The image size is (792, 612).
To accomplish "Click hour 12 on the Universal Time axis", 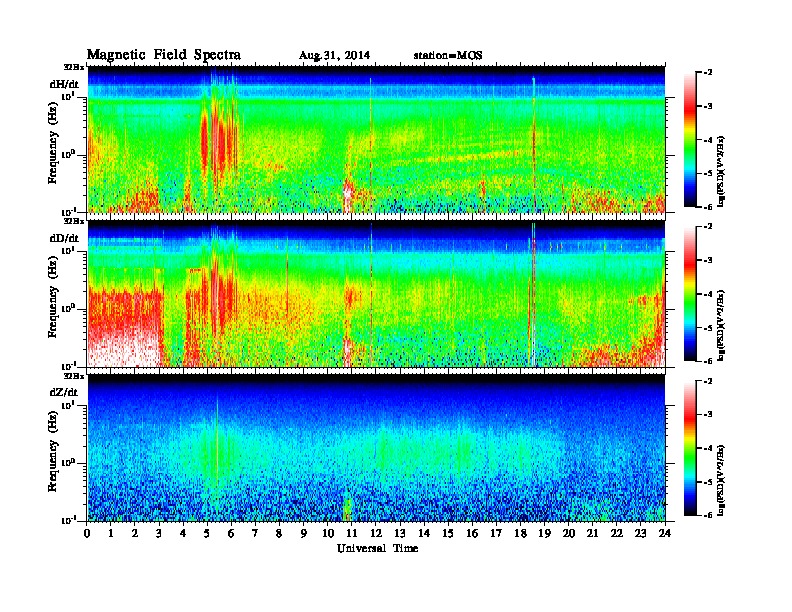I will [x=376, y=533].
